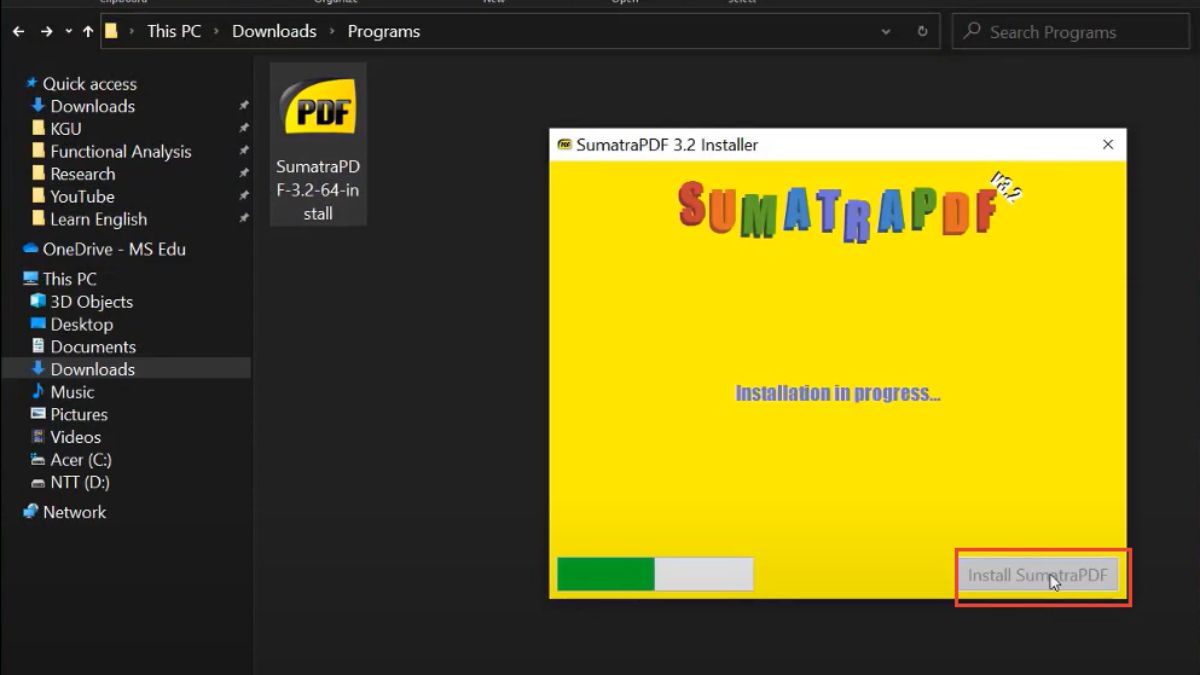Image resolution: width=1200 pixels, height=675 pixels.
Task: Open the 3D Objects cube icon
Action: click(38, 301)
